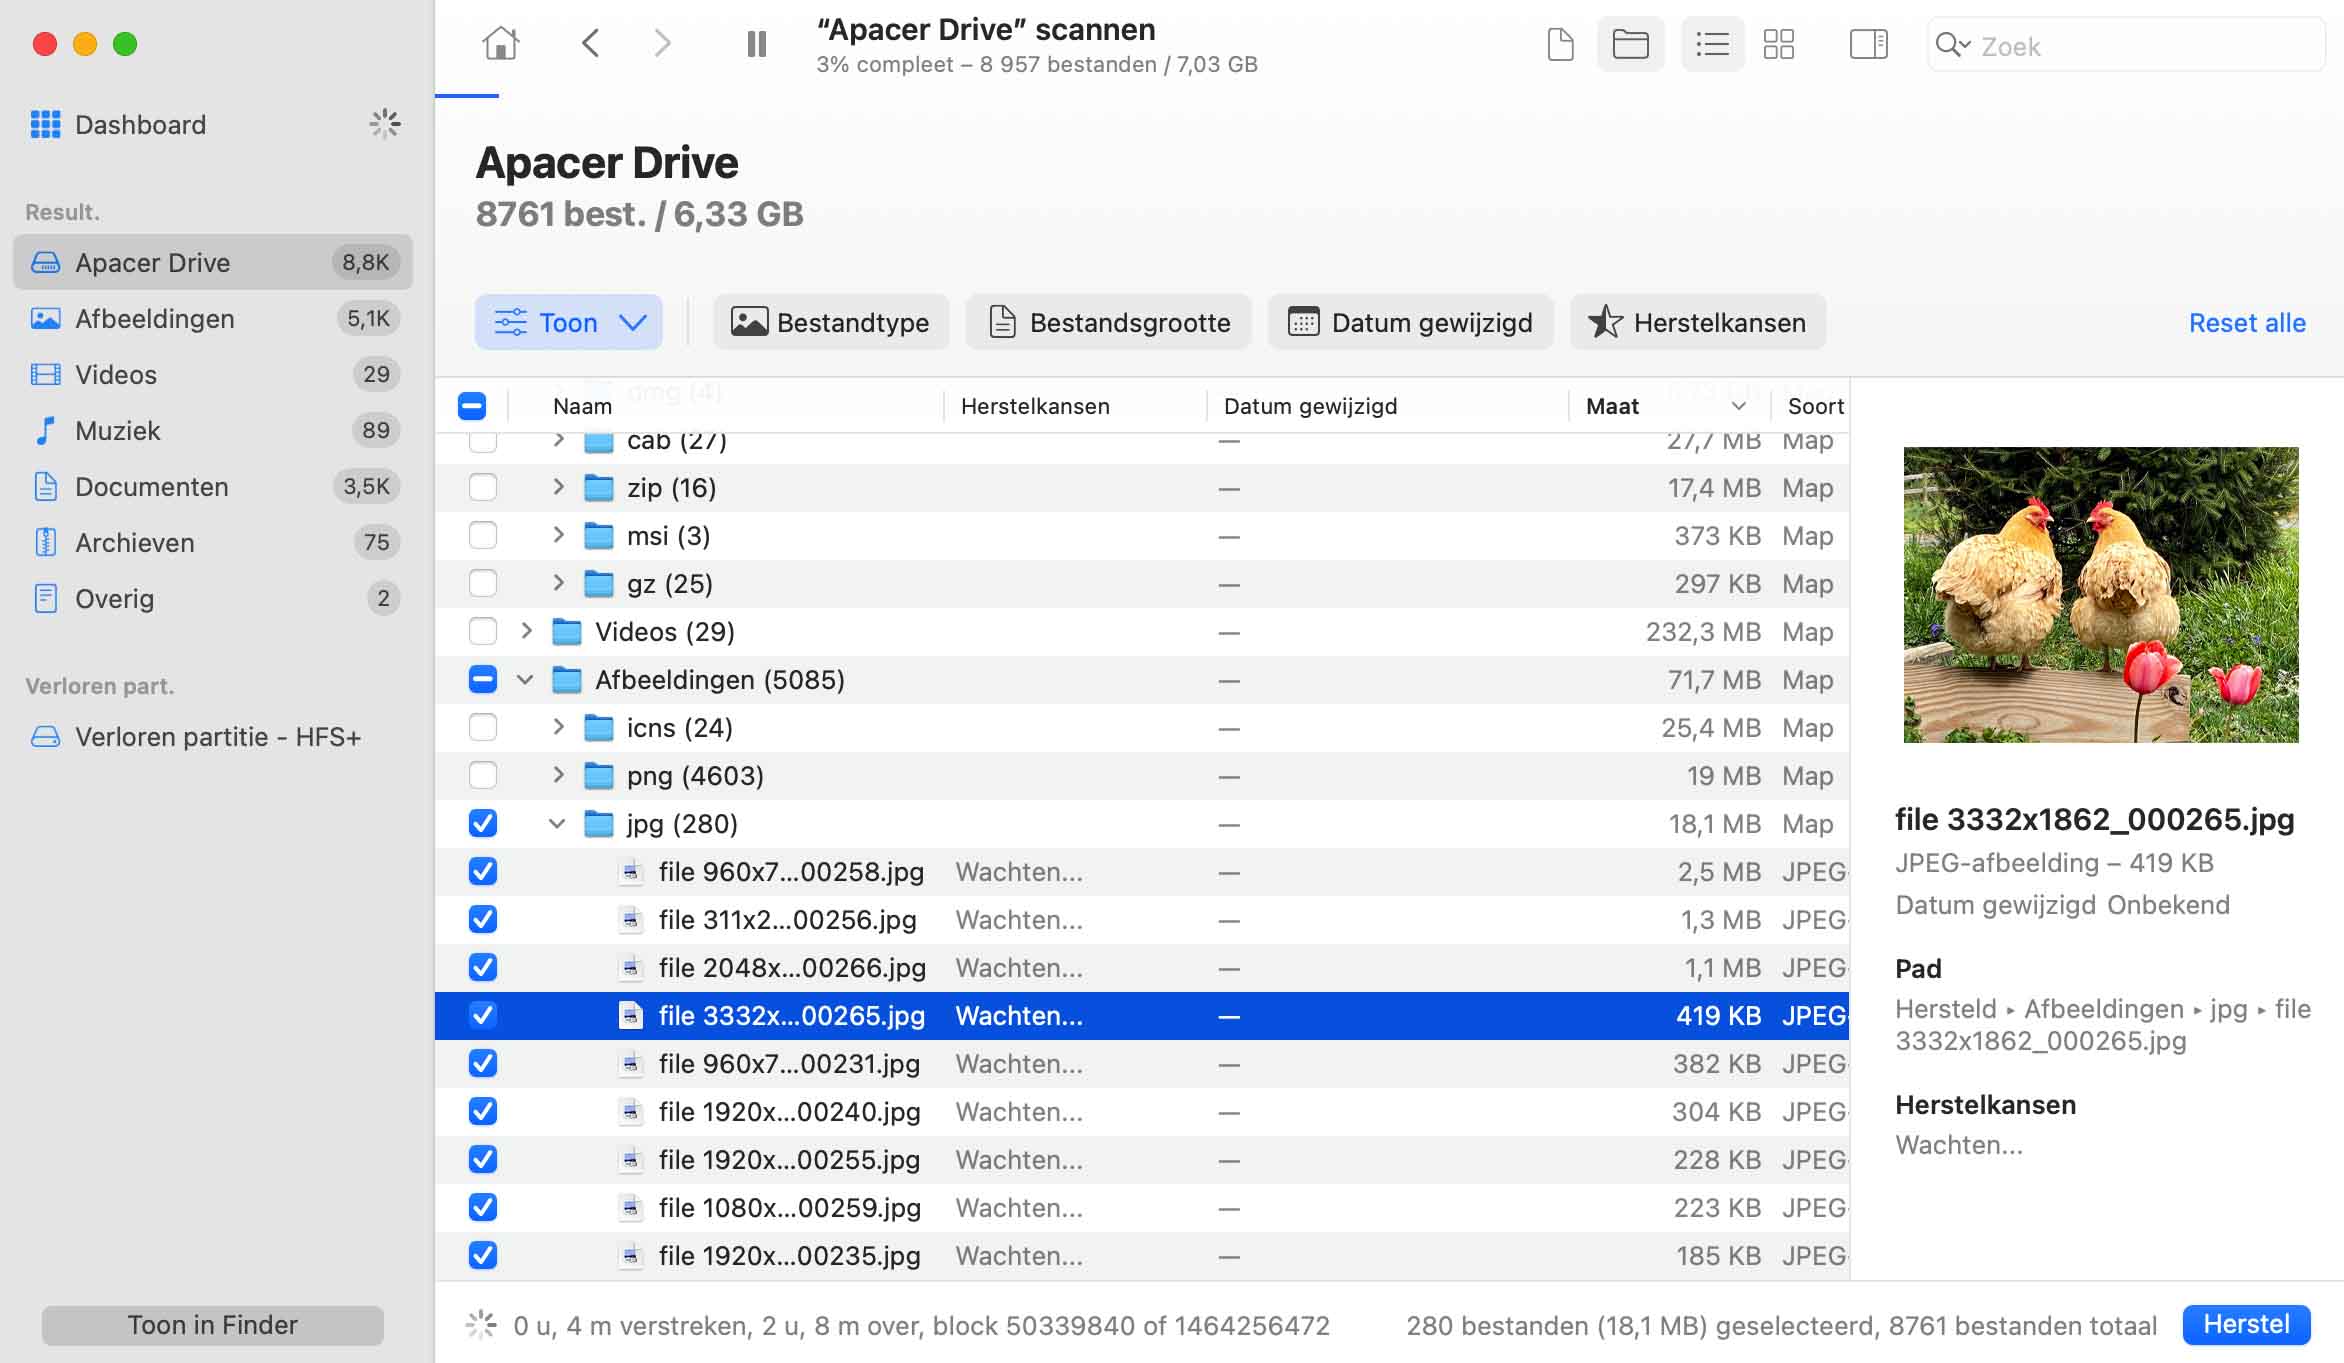Viewport: 2344px width, 1363px height.
Task: Navigate back with the left arrow
Action: [x=591, y=44]
